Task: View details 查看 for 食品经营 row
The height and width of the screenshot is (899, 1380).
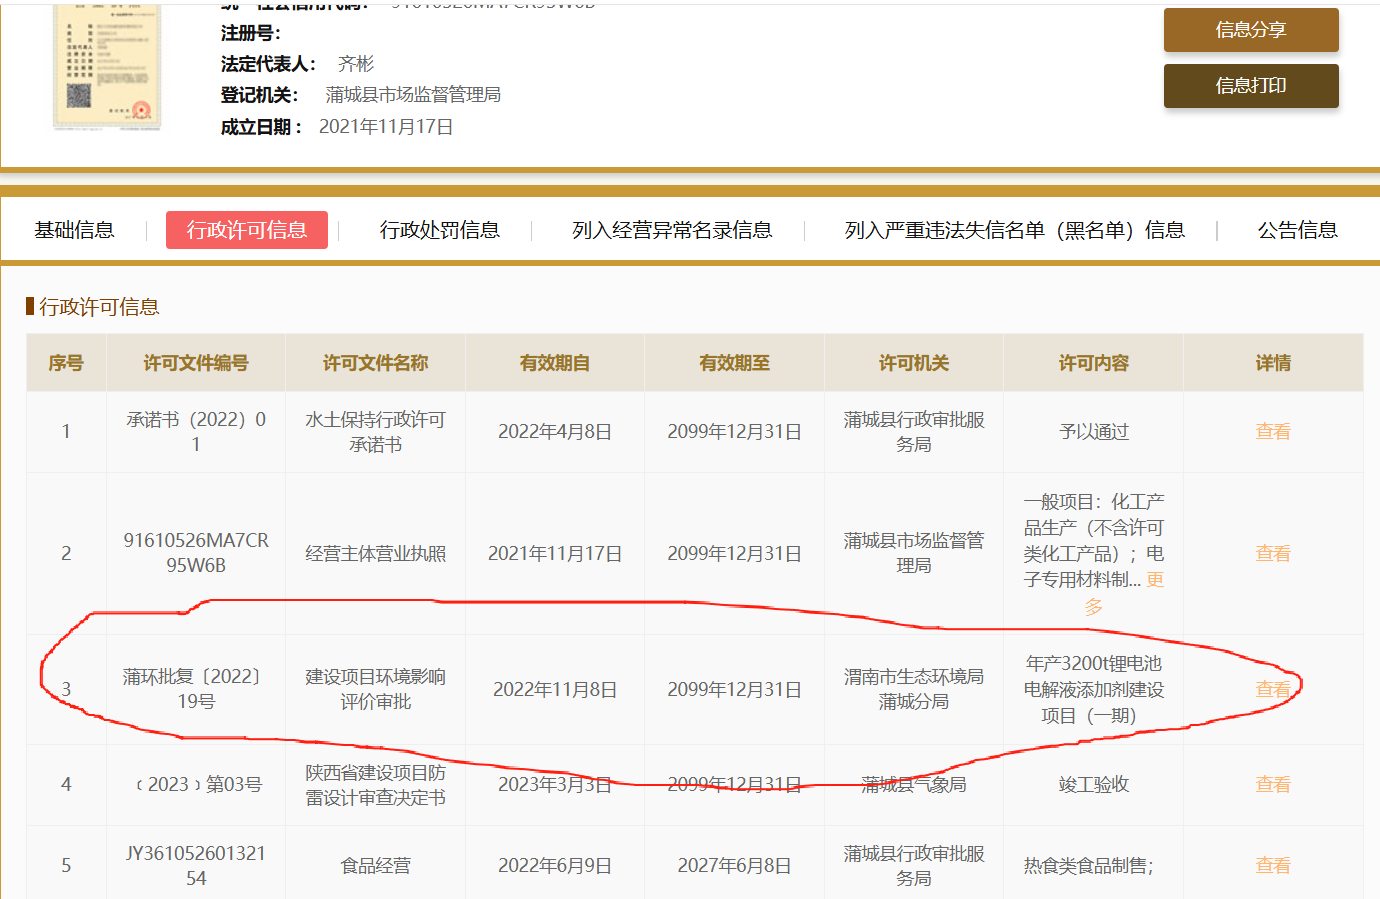Action: point(1273,865)
